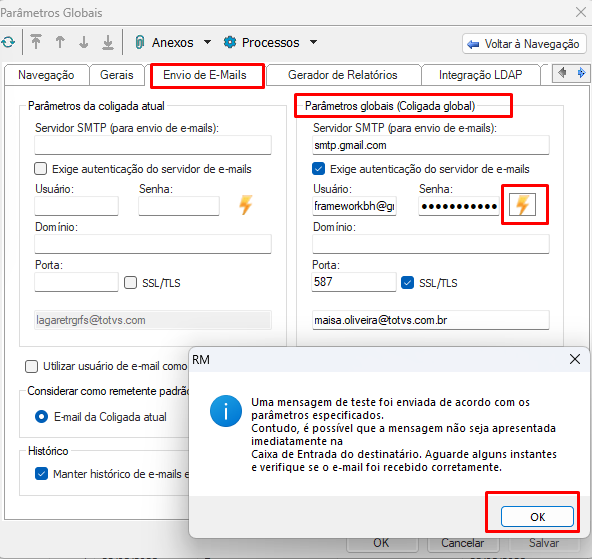Click the Anexos paperclip icon
The width and height of the screenshot is (592, 559).
(140, 42)
